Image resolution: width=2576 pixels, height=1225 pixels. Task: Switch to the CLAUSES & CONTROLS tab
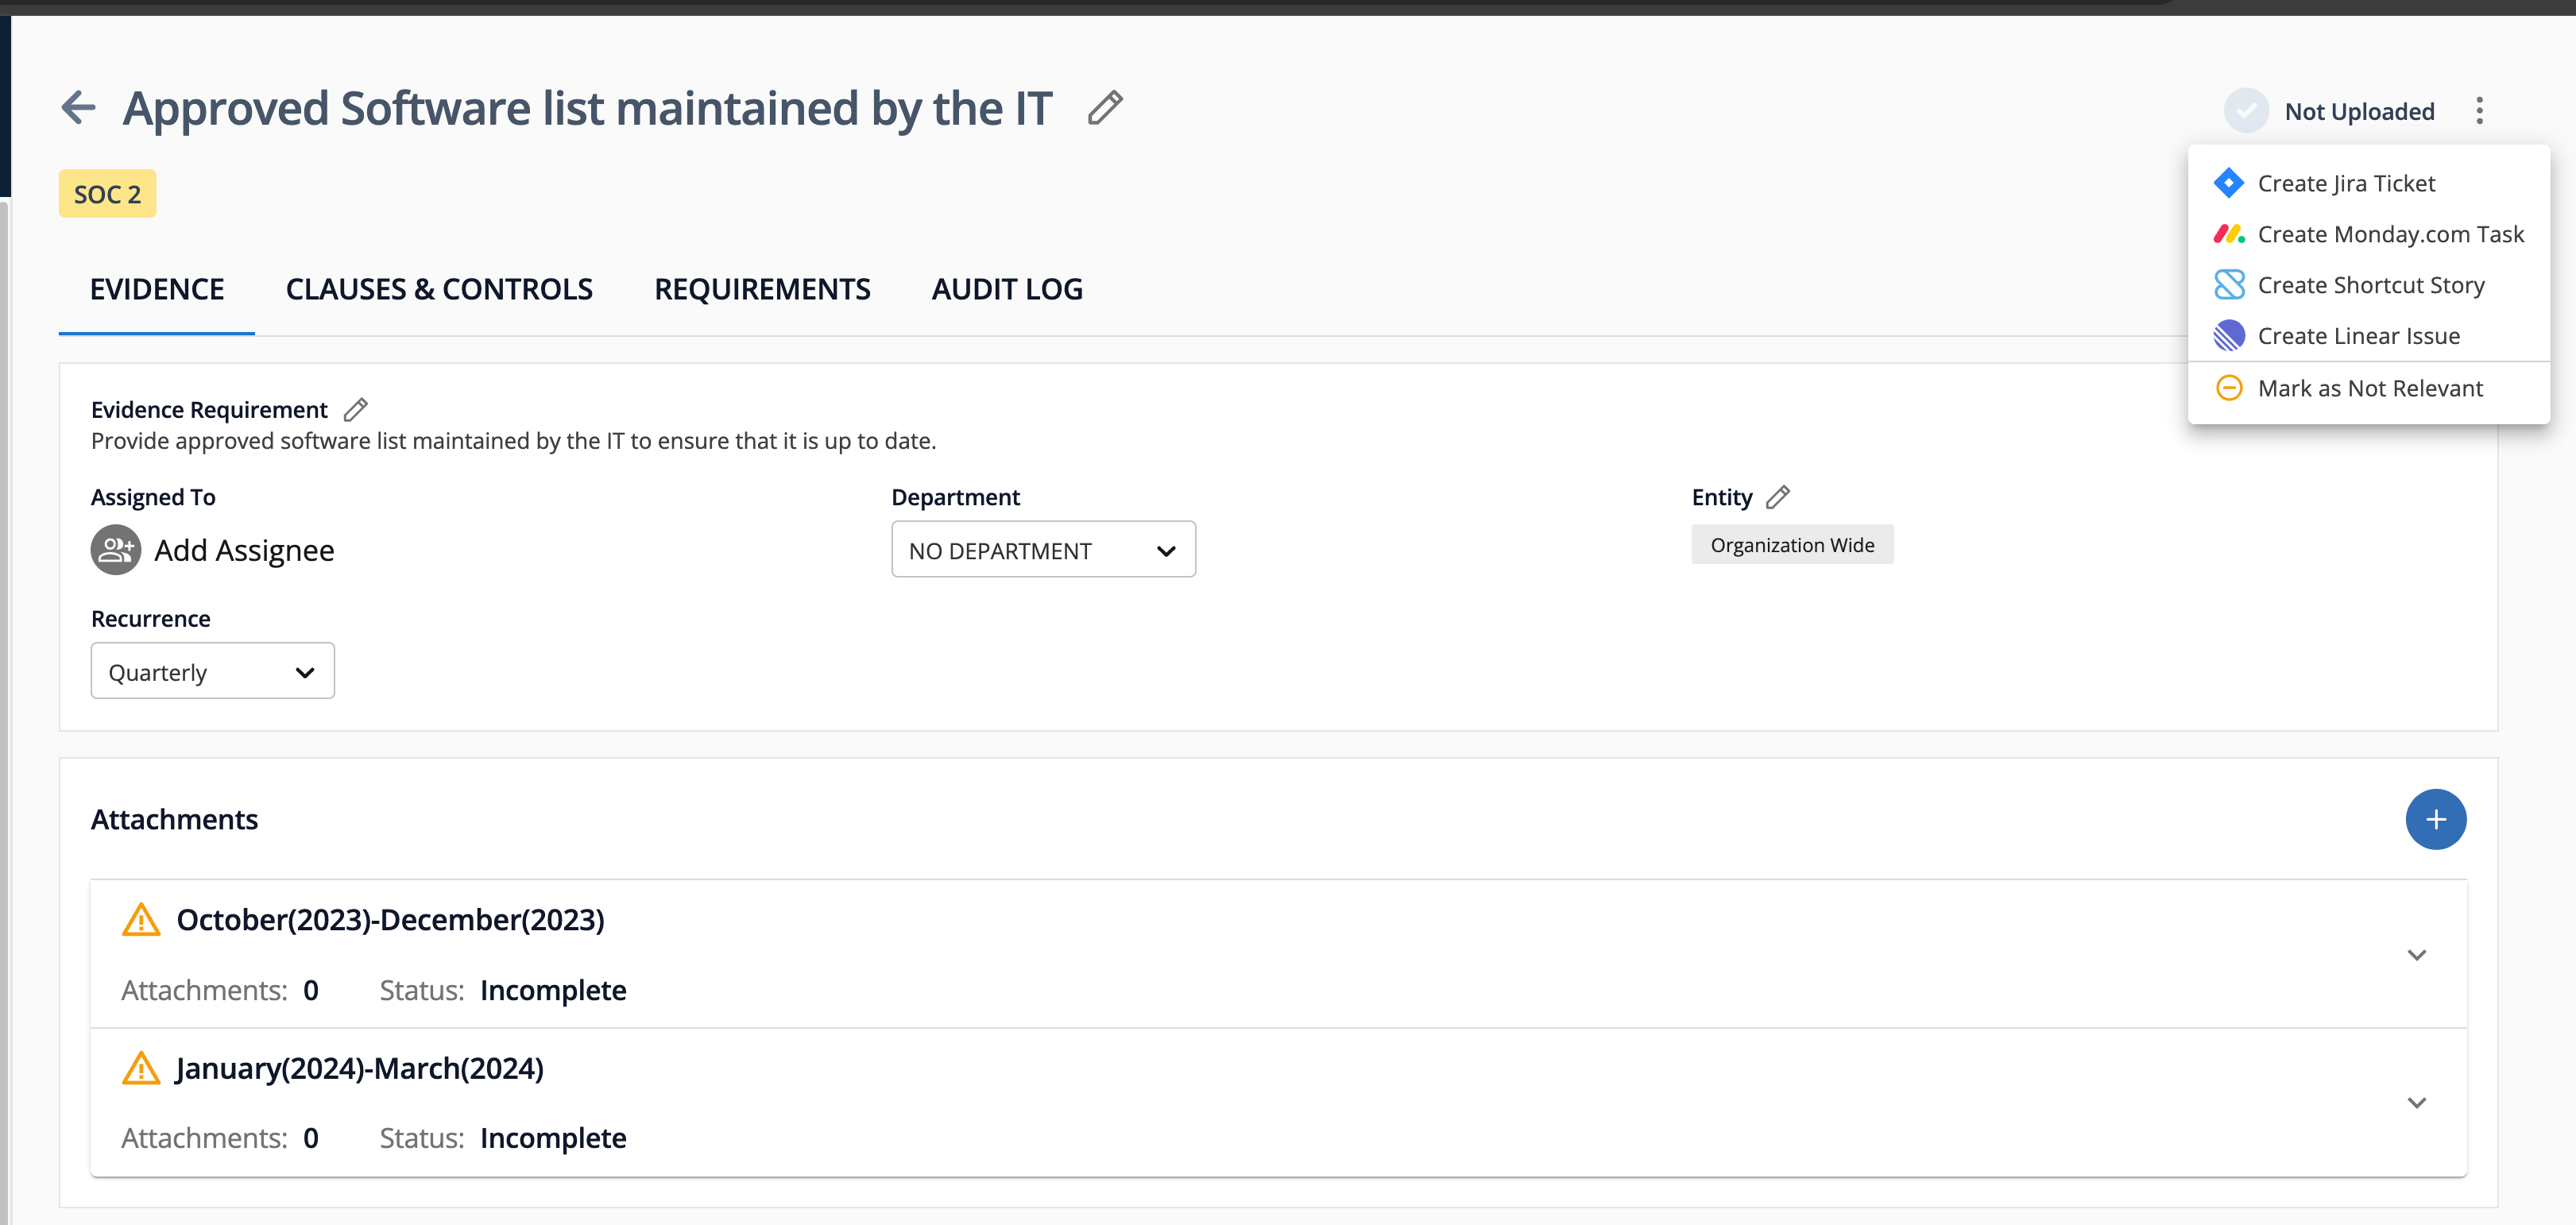439,290
